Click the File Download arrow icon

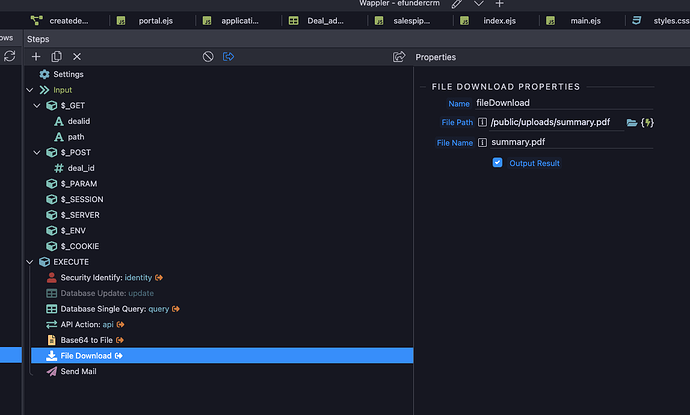[x=51, y=356]
